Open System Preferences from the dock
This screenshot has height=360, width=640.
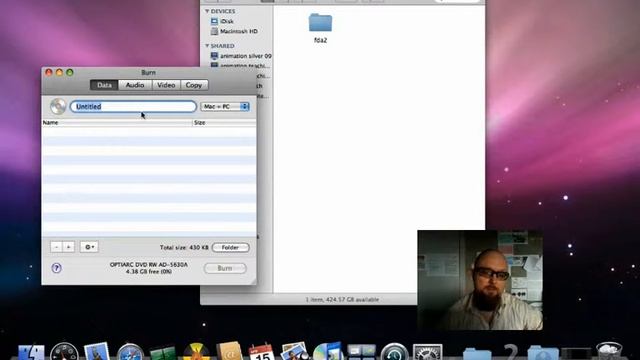click(x=427, y=352)
